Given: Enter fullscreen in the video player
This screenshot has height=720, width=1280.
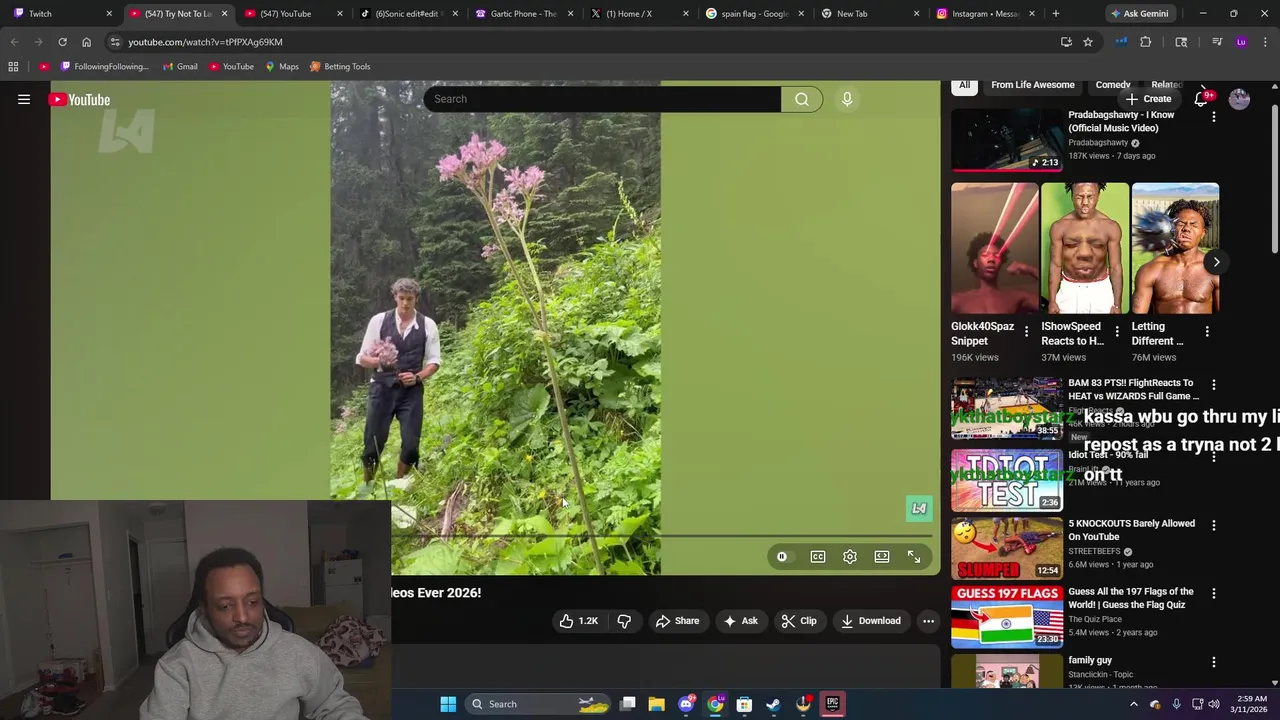Looking at the screenshot, I should tap(914, 557).
